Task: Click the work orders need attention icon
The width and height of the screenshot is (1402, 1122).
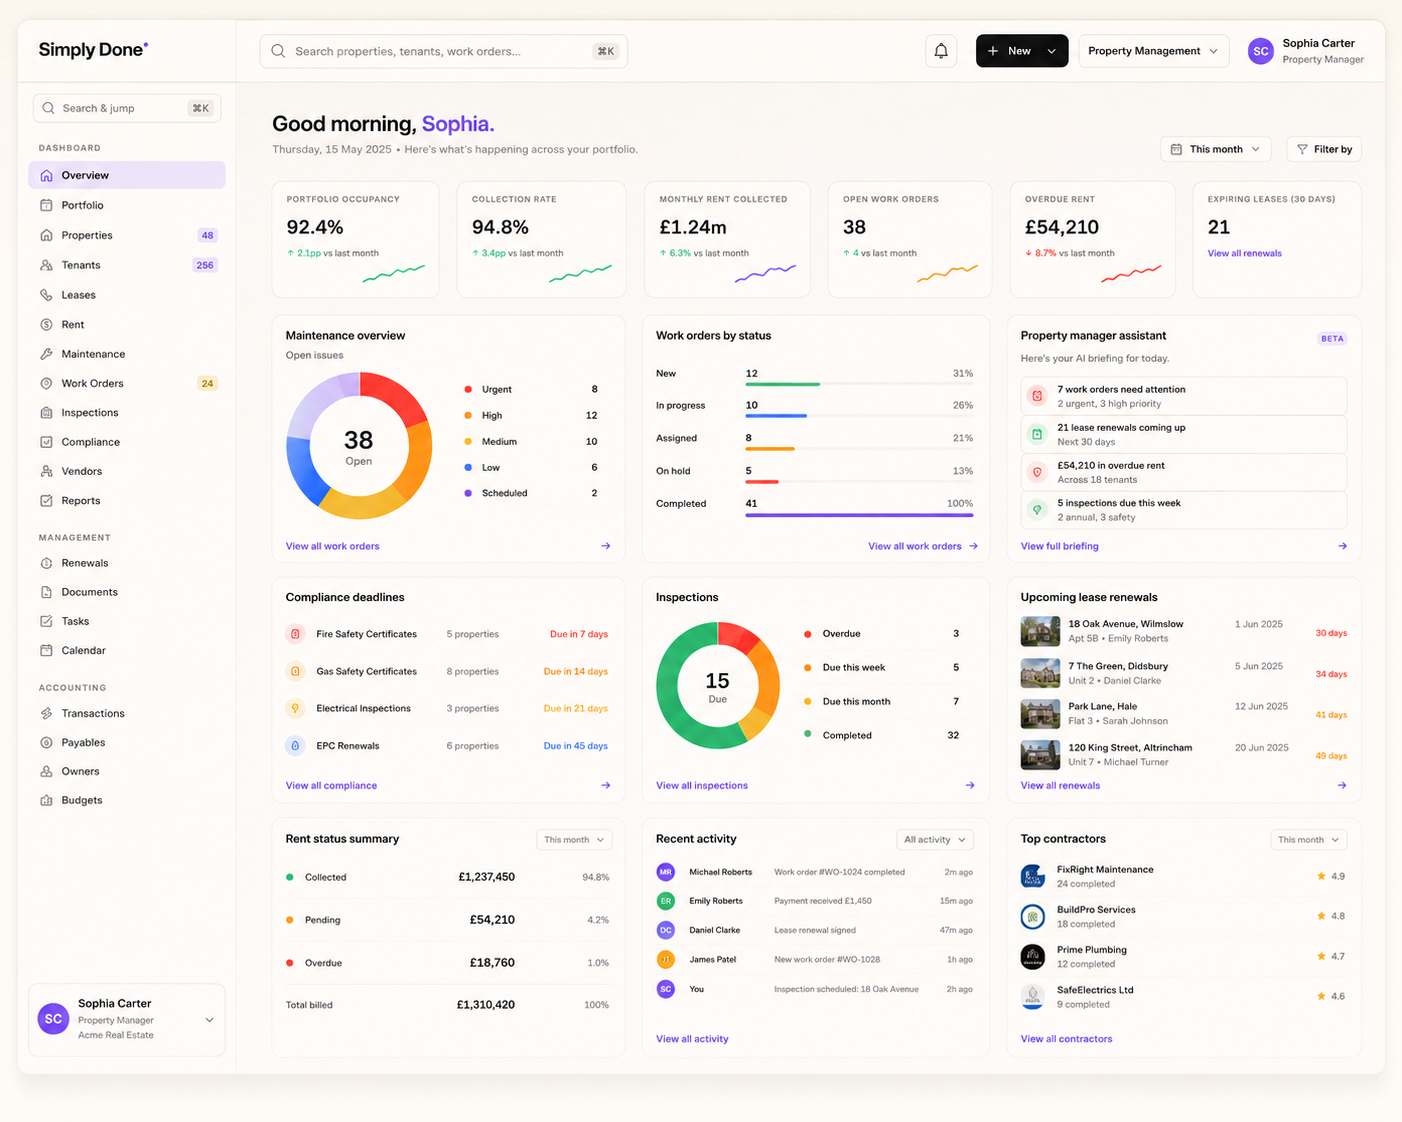Action: 1037,396
